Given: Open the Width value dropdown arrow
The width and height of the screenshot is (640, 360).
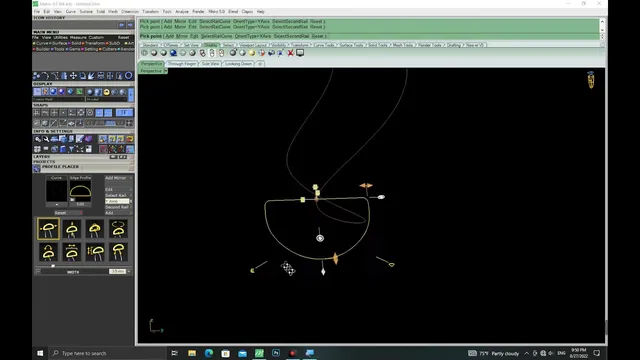Looking at the screenshot, I should coord(129,271).
